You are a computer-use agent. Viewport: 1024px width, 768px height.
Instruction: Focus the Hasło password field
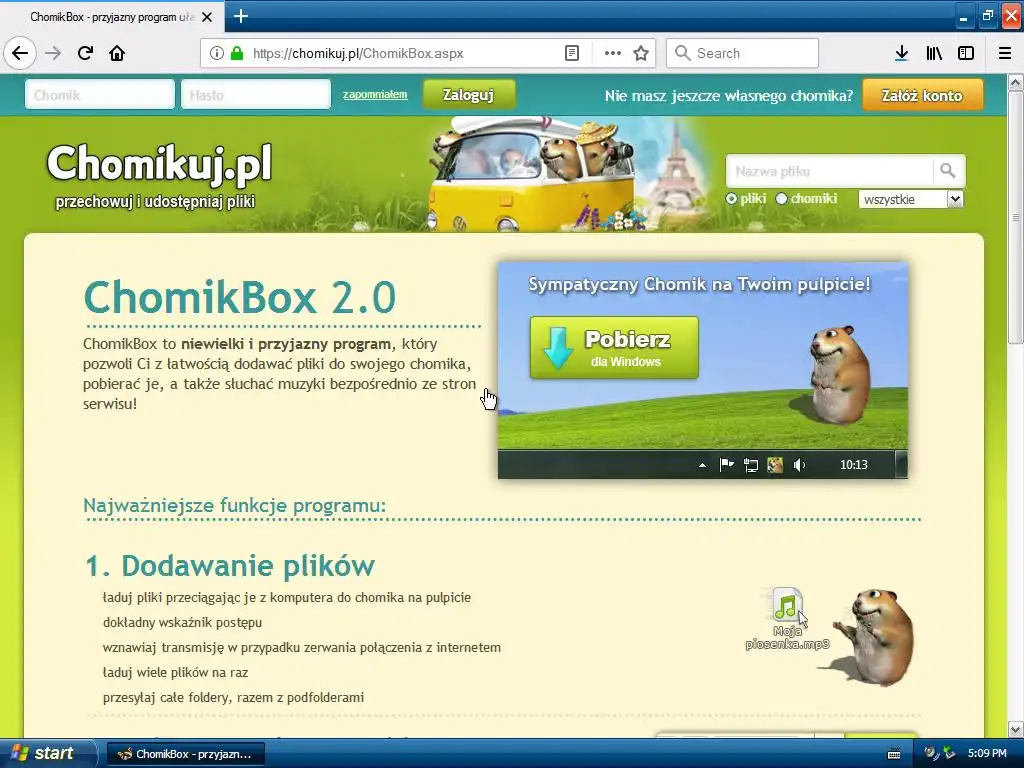256,95
